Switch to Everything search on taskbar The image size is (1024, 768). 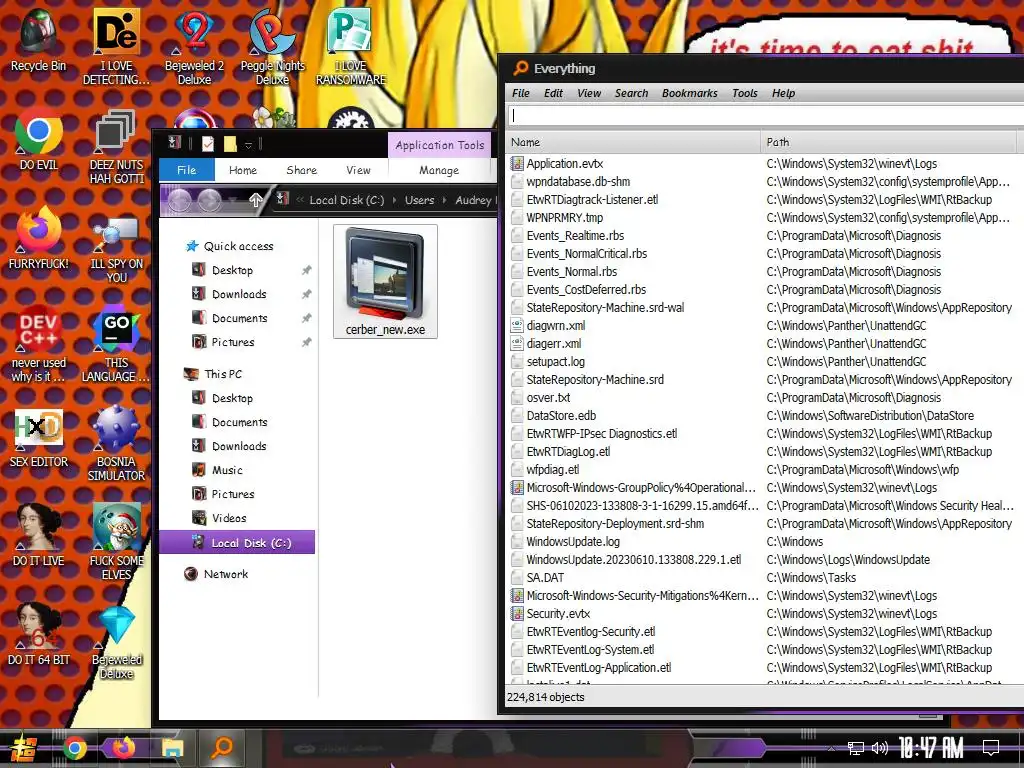pos(222,748)
